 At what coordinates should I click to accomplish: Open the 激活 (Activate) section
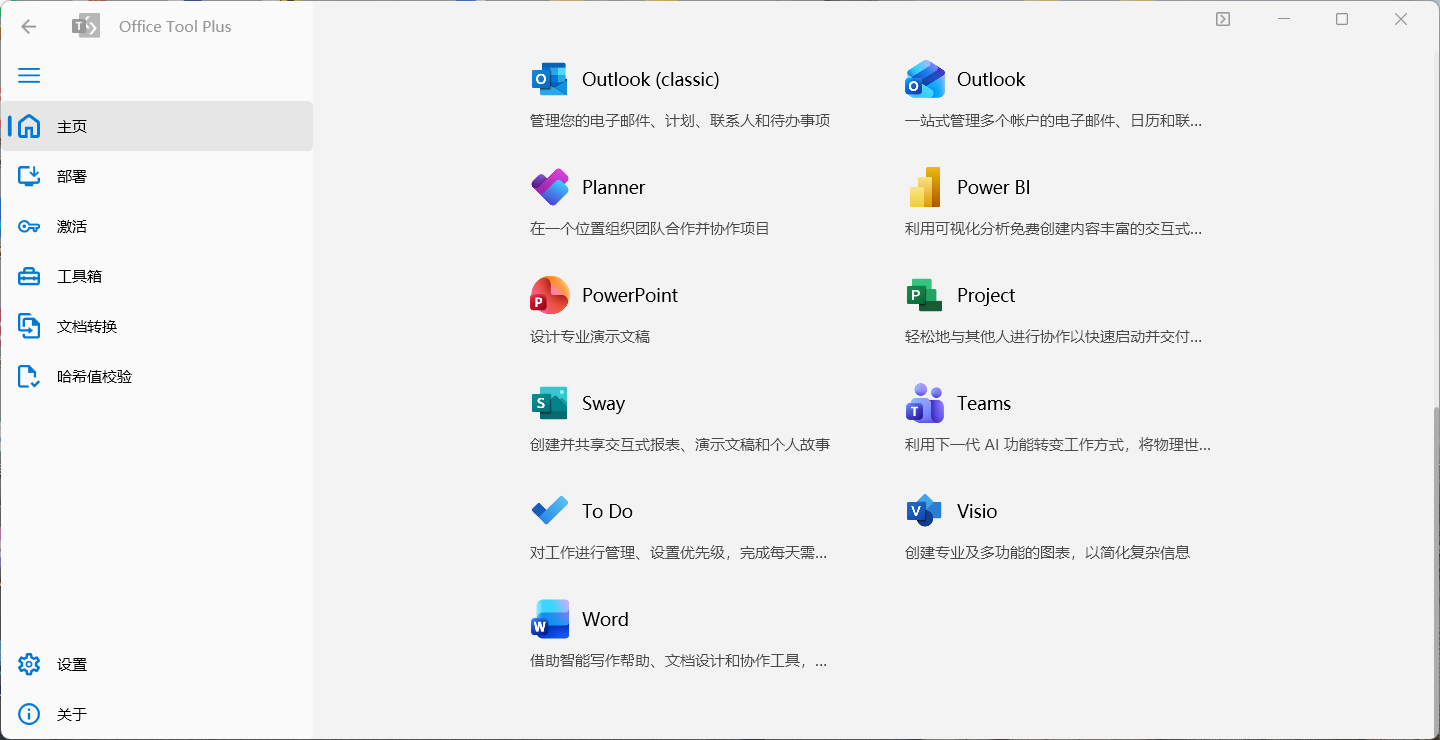coord(72,227)
